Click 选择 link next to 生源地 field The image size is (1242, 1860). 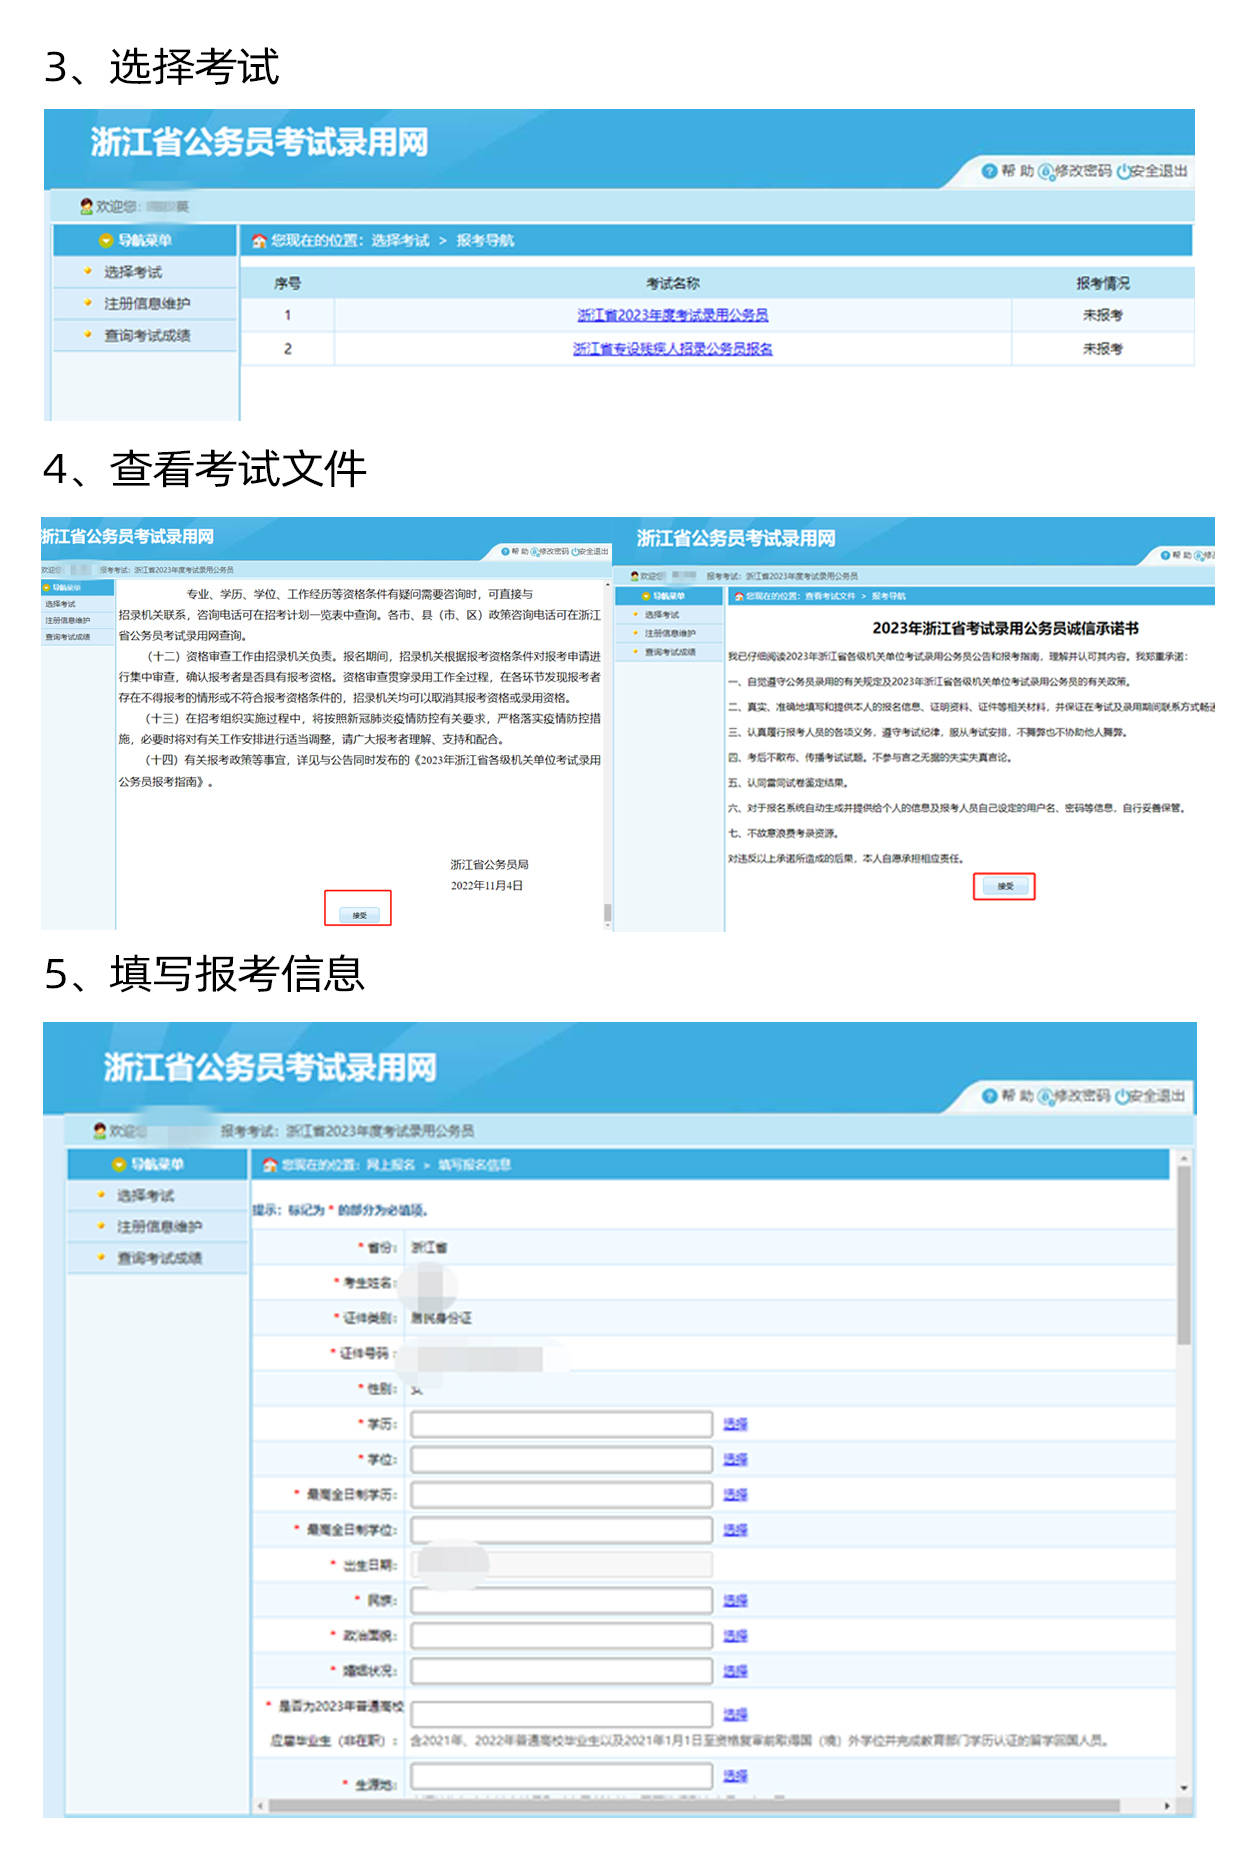735,1776
